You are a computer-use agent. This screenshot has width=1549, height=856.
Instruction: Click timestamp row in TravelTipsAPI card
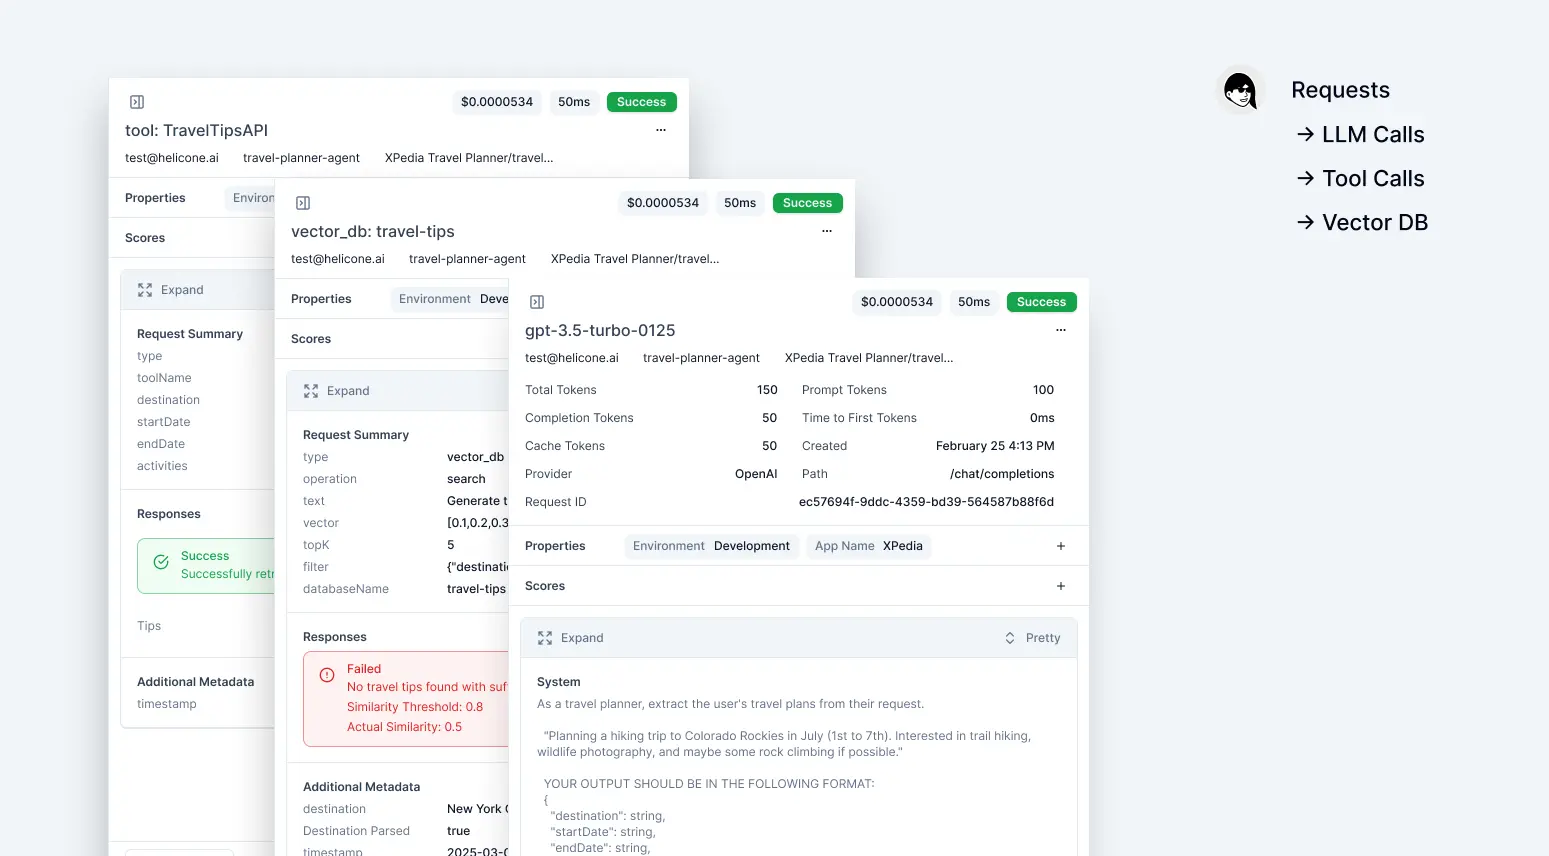(167, 704)
